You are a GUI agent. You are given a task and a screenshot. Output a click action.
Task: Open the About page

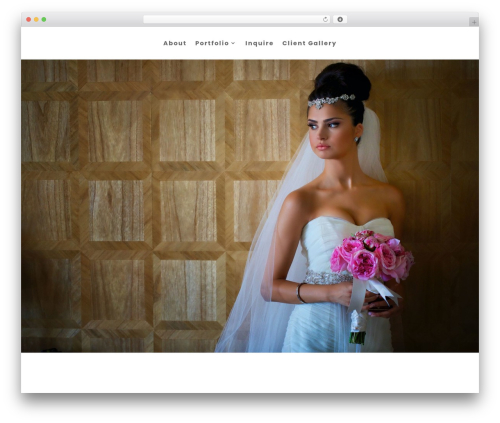(x=174, y=43)
